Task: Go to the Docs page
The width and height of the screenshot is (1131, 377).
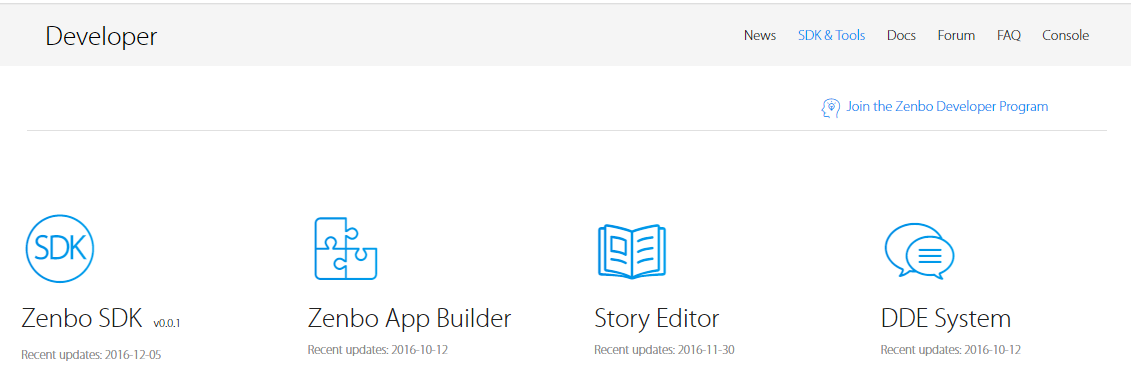Action: (901, 35)
